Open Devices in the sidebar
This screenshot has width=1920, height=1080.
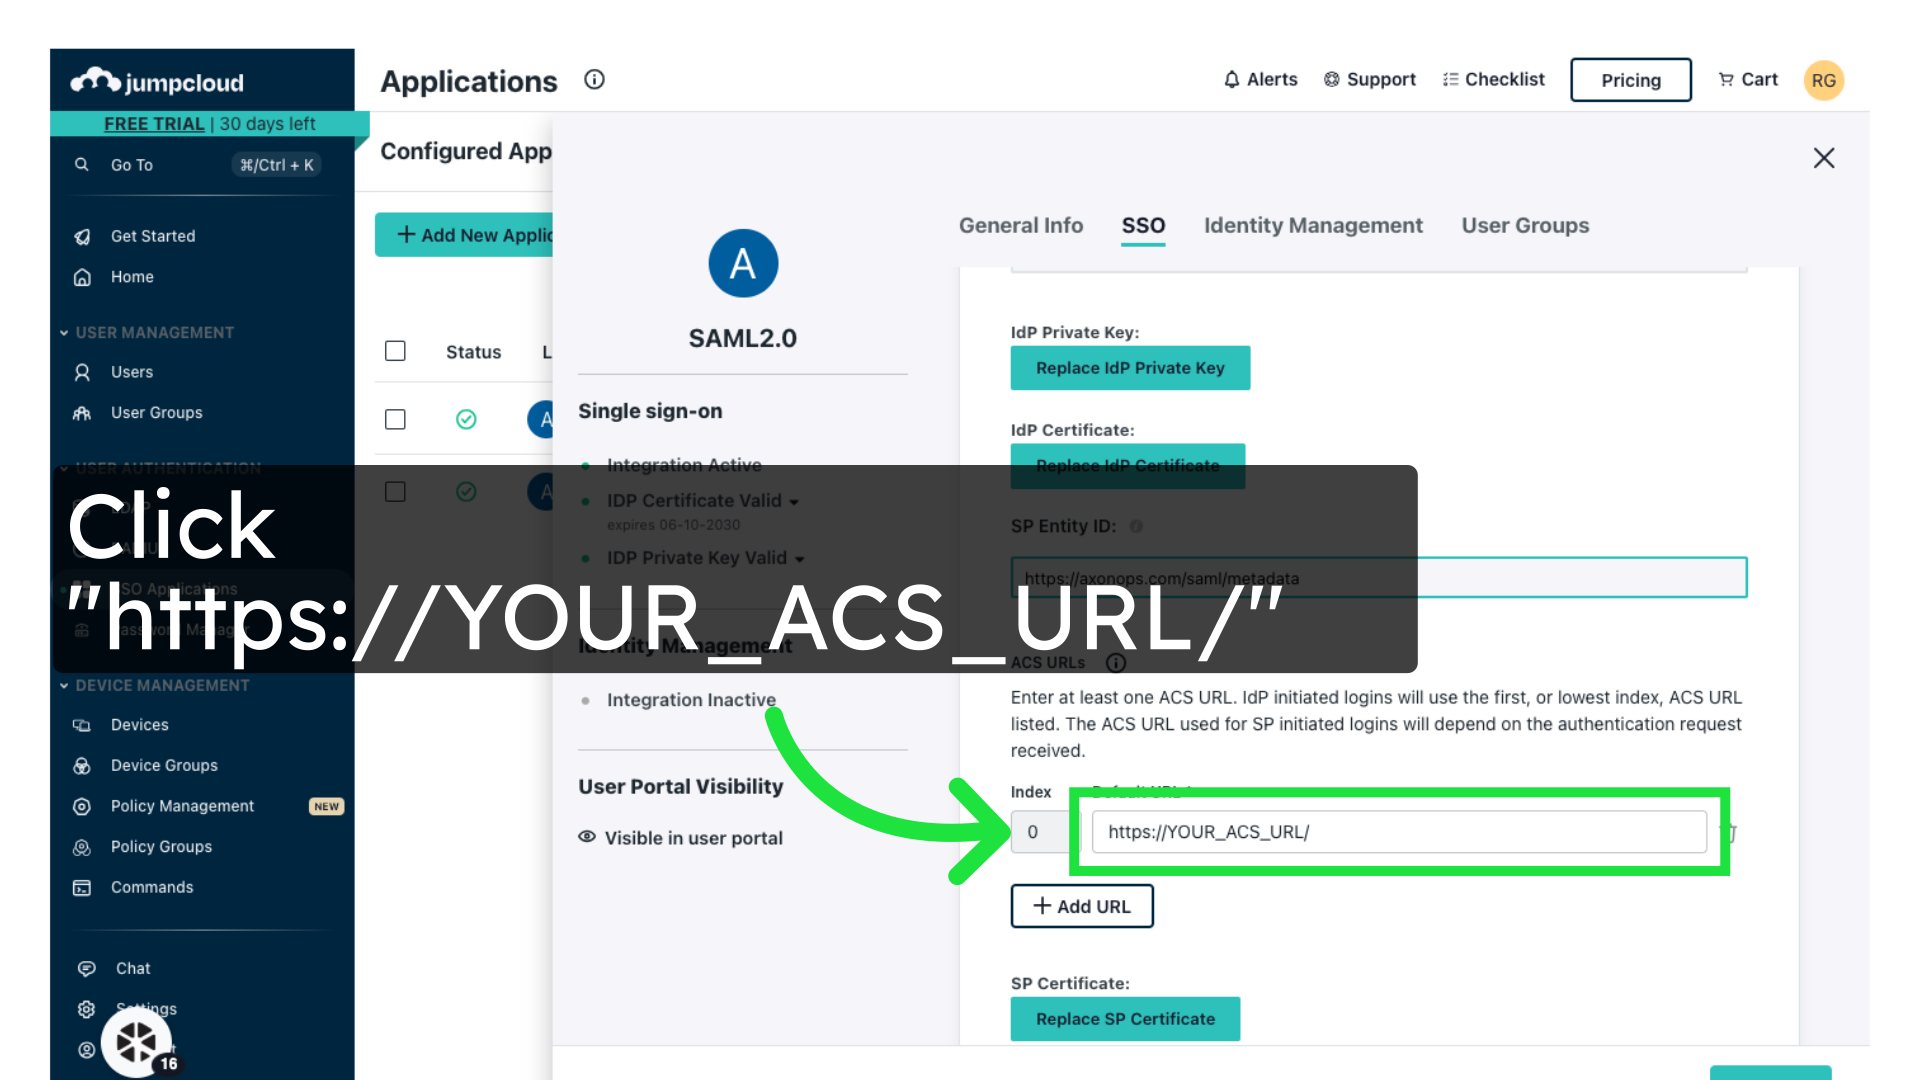[x=139, y=724]
